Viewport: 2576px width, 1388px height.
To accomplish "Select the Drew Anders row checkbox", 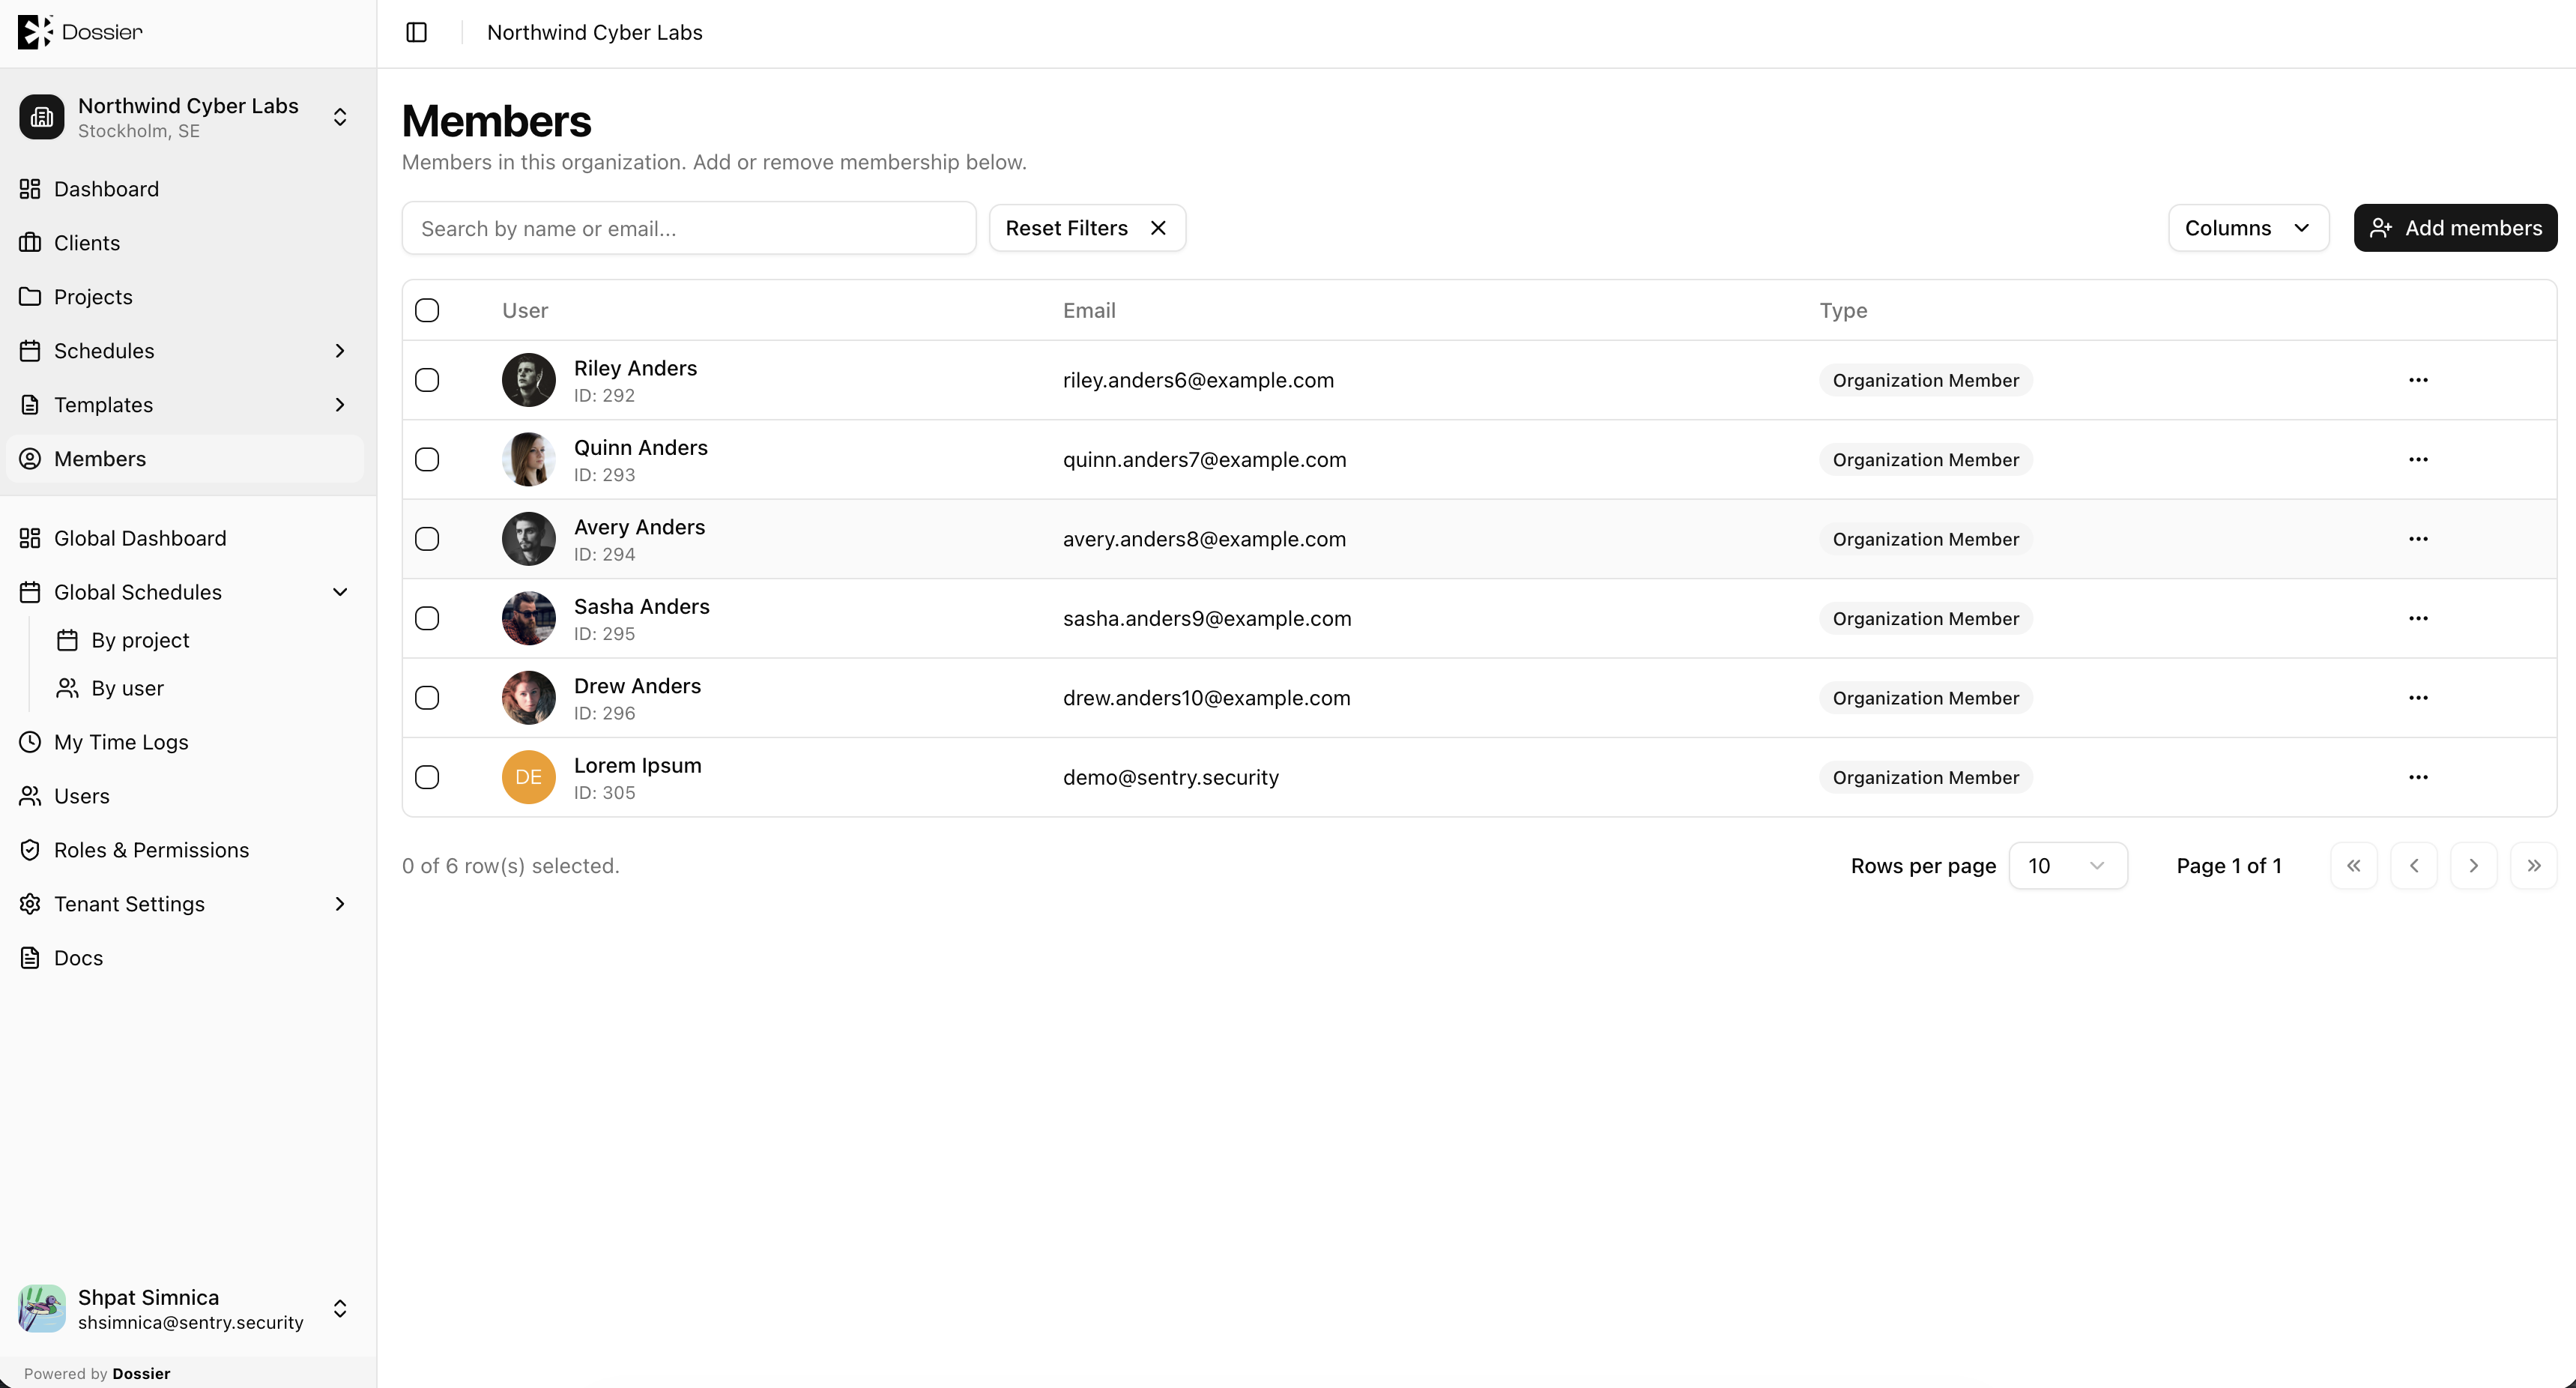I will tap(427, 698).
